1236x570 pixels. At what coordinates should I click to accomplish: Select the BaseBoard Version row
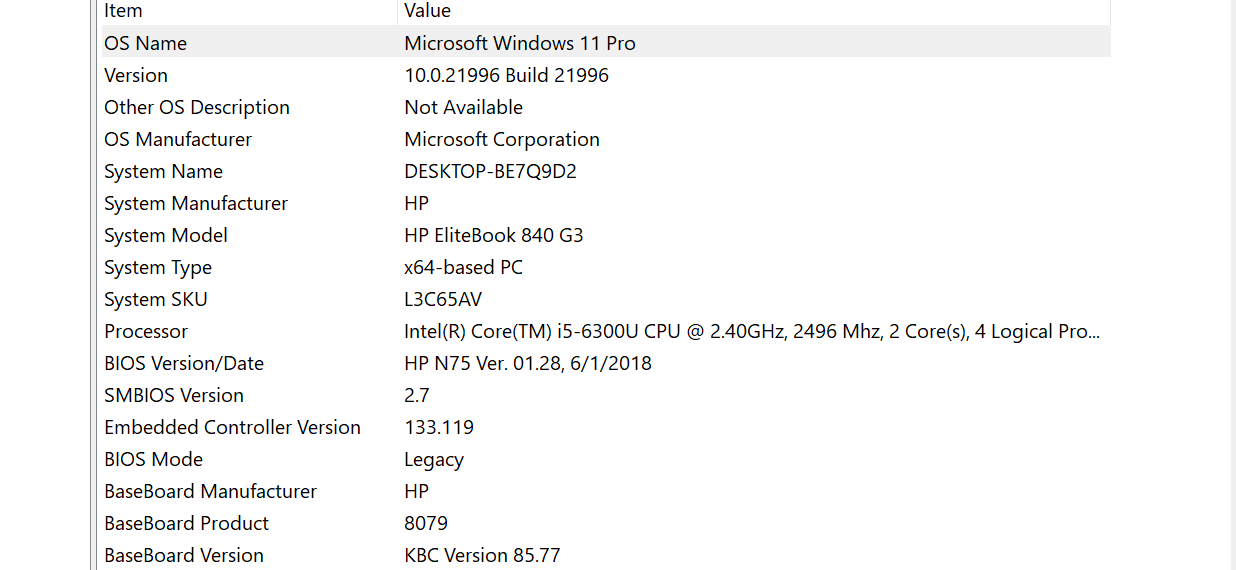click(184, 555)
